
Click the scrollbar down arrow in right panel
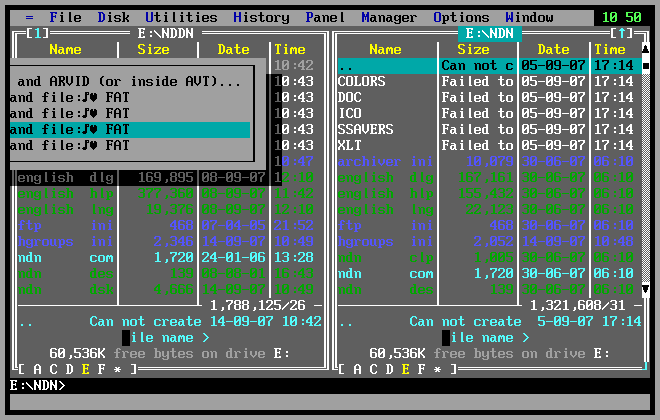[645, 289]
